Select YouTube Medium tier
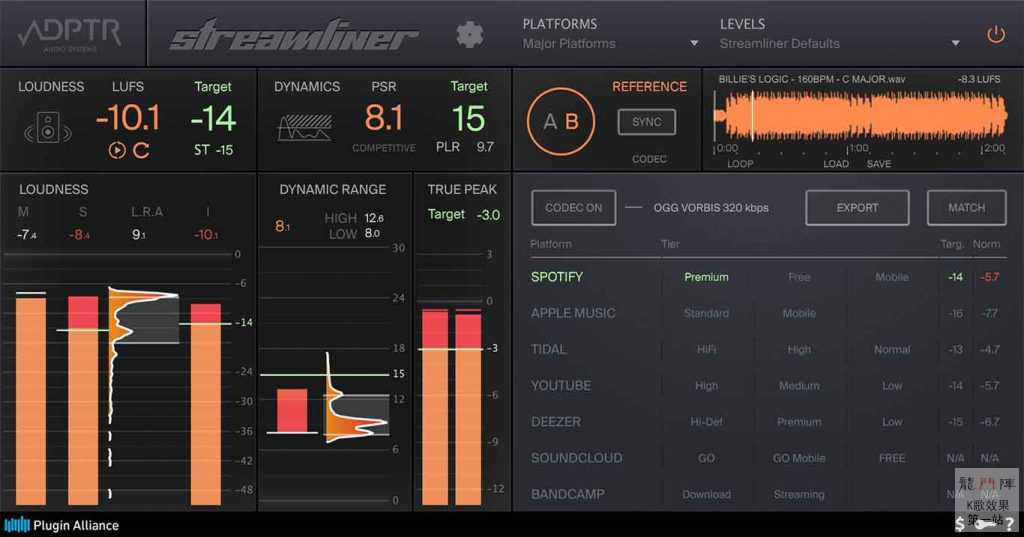Screen dimensions: 1024x537 (x=799, y=386)
